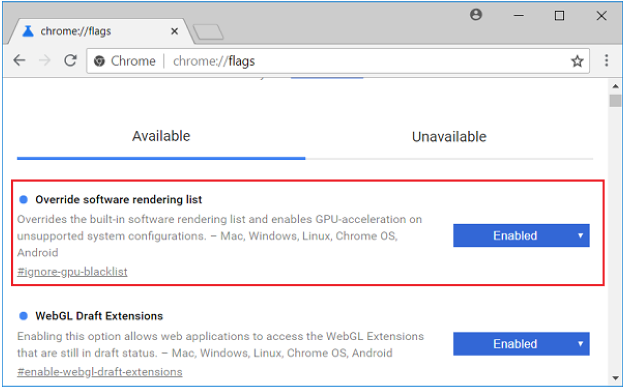This screenshot has width=625, height=388.
Task: Click the page scrollbar thumb
Action: coord(615,100)
